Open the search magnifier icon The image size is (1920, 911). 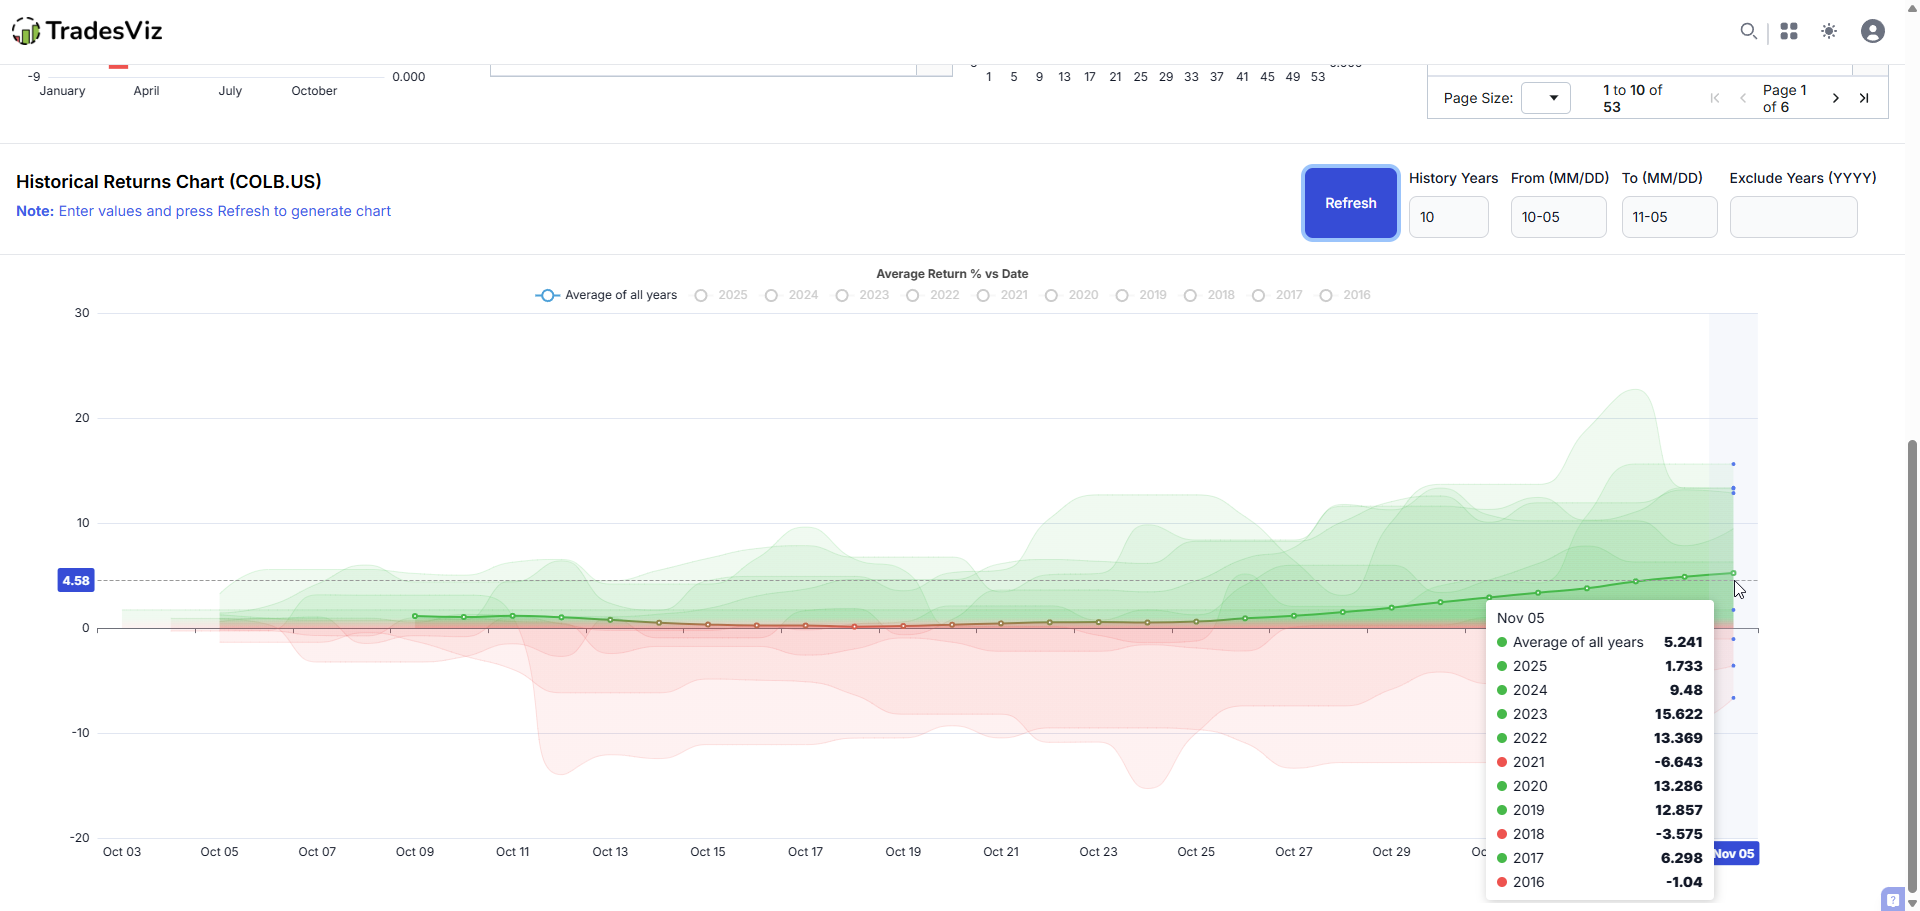[1748, 31]
